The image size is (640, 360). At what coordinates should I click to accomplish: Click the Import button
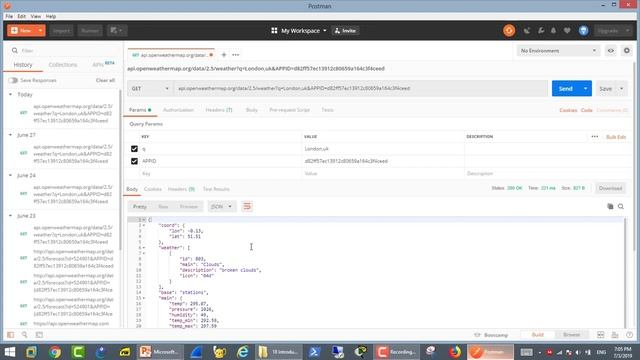point(61,31)
